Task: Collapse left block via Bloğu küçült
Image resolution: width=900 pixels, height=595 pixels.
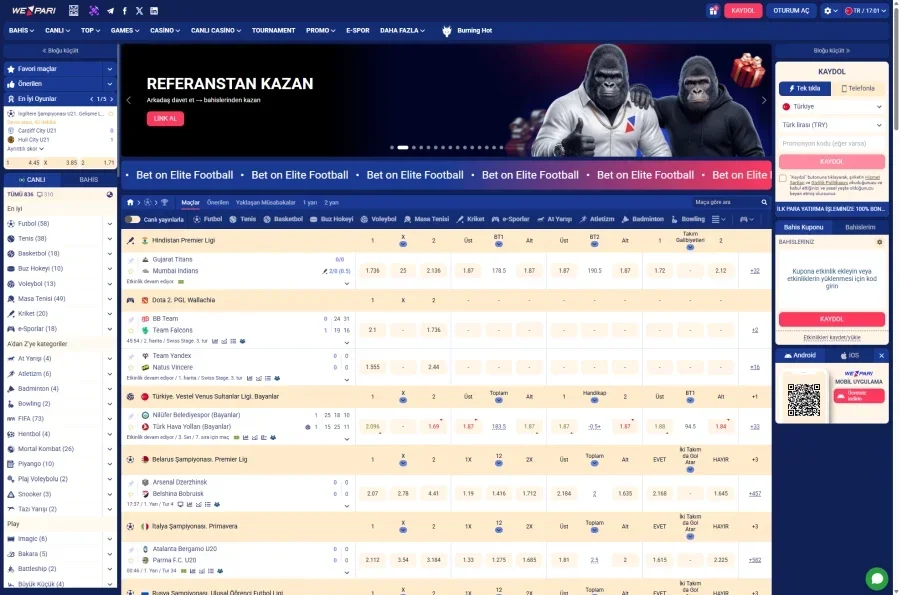Action: (60, 50)
